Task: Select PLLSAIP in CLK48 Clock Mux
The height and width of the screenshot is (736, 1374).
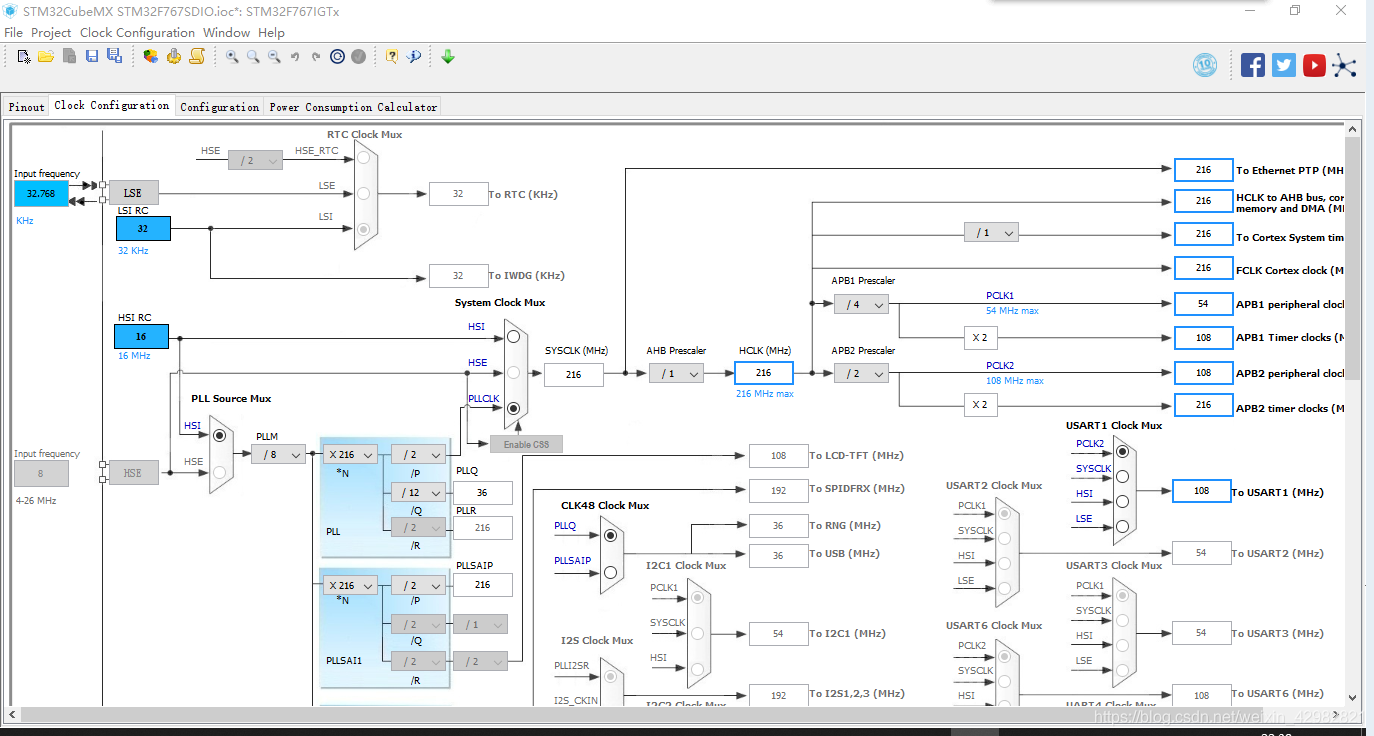Action: point(610,572)
